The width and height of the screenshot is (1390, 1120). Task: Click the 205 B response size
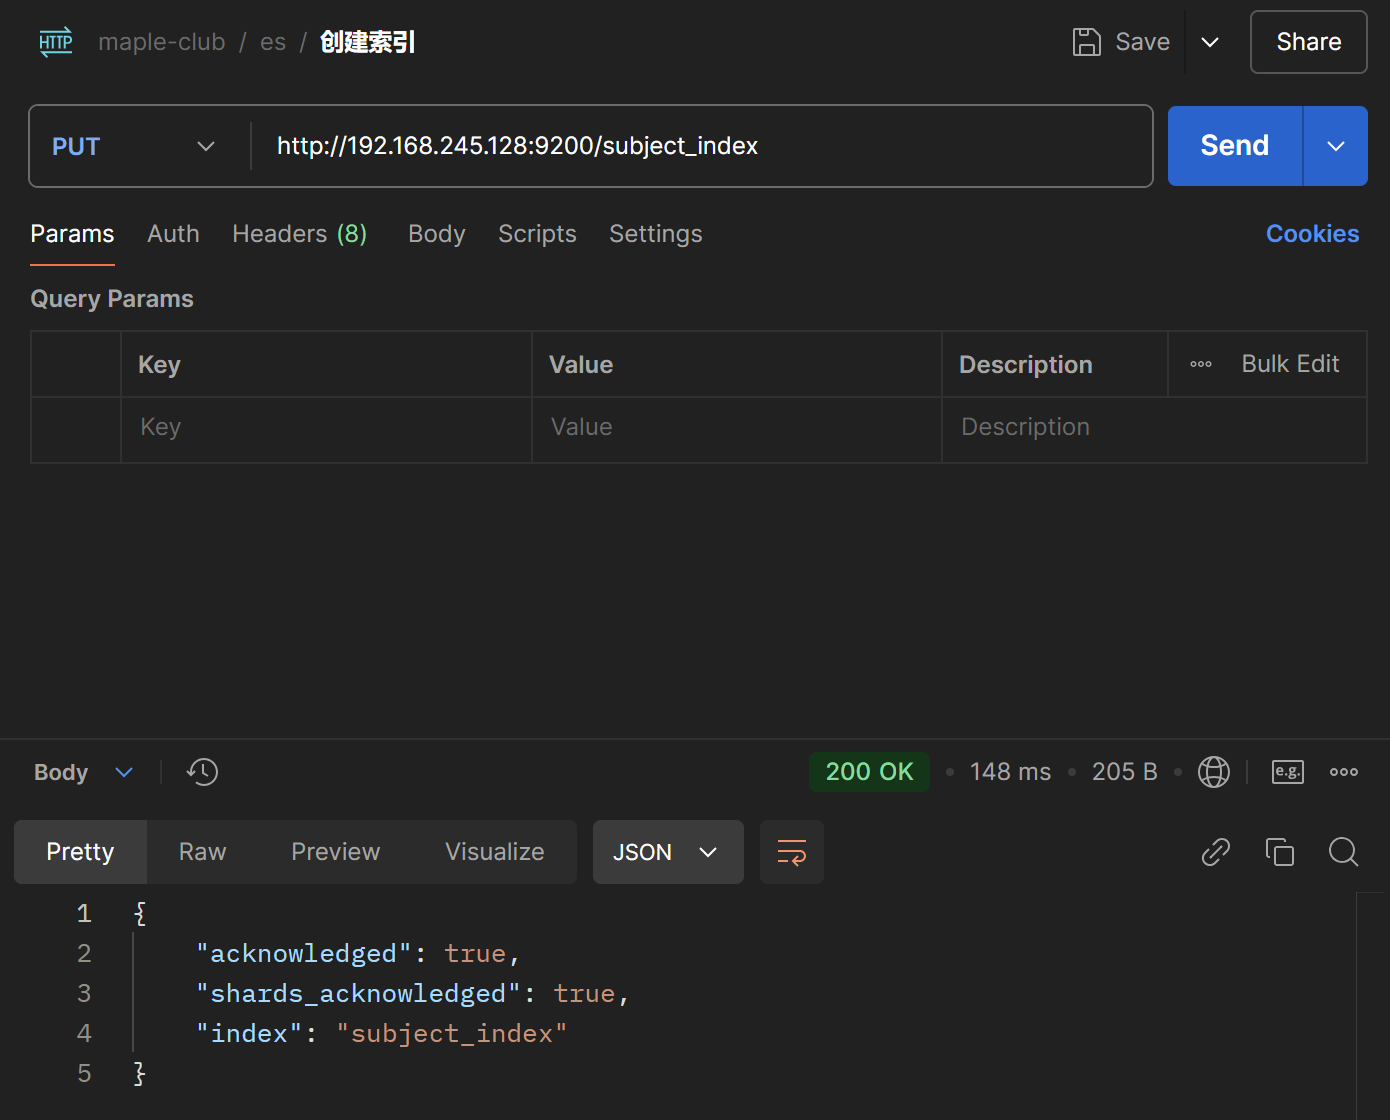click(x=1125, y=772)
